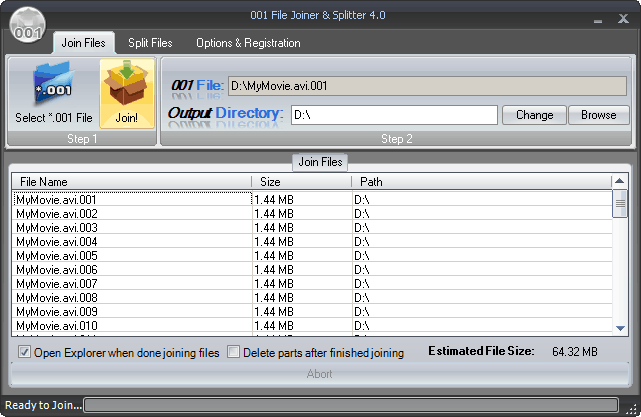Click the Join Files section label above the list

click(320, 162)
